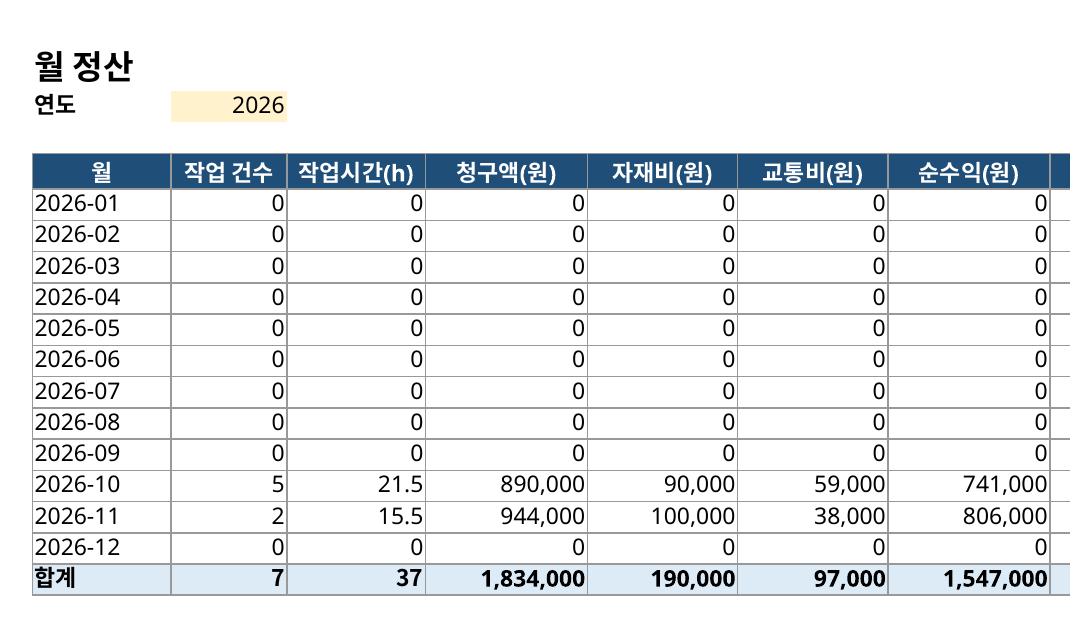Select transport cost 59,000 cell
This screenshot has height=630, width=1070.
813,485
